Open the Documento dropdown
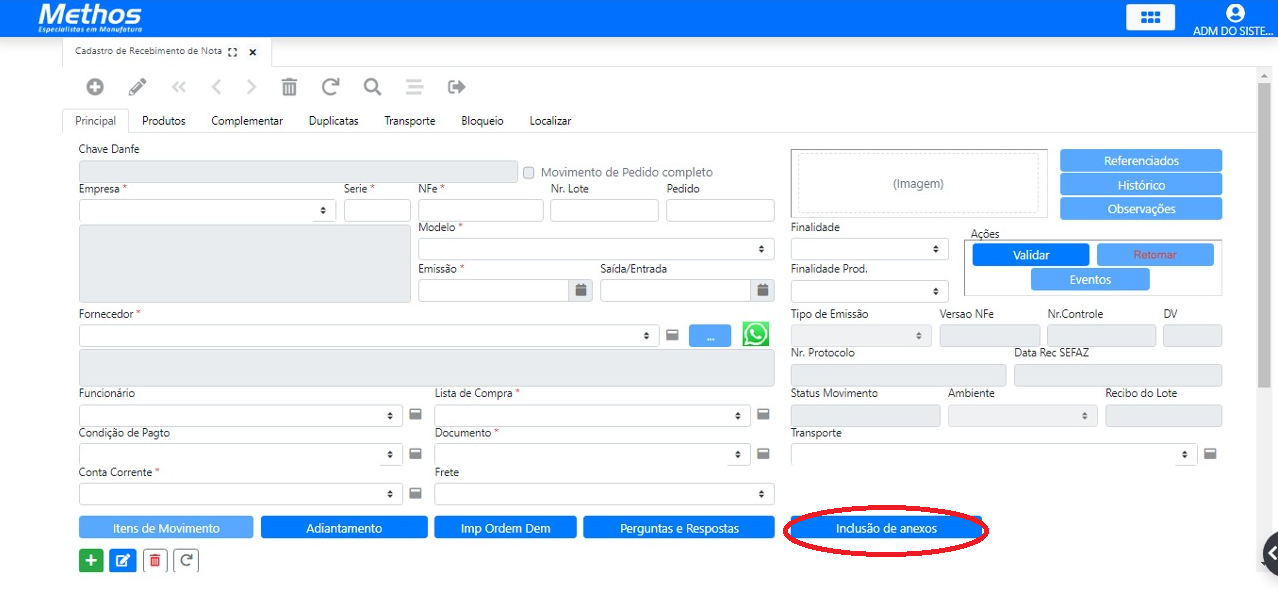 coord(592,454)
